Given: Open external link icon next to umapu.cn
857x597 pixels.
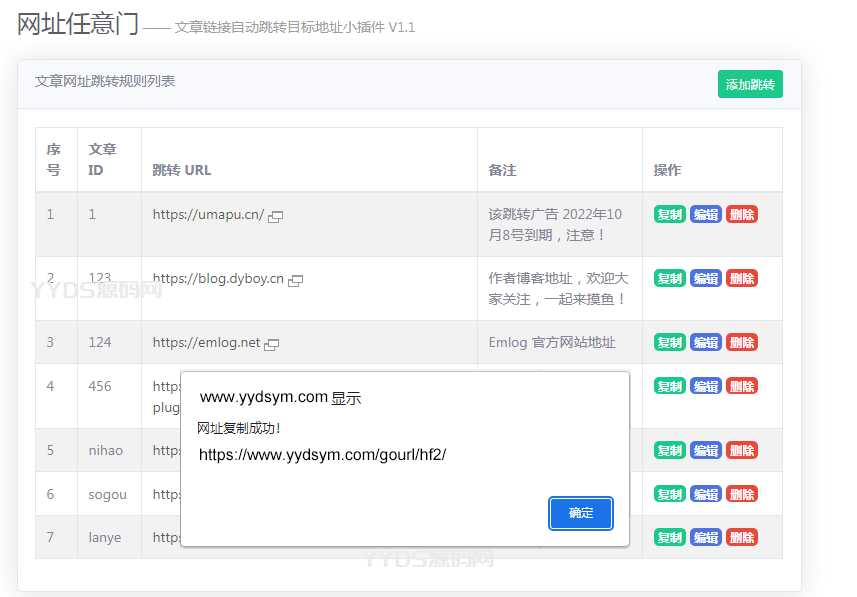Looking at the screenshot, I should click(276, 215).
